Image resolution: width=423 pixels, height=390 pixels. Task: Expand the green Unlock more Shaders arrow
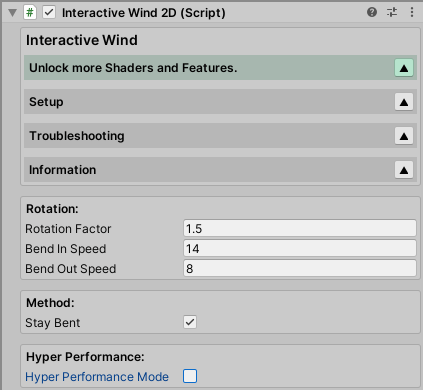point(404,68)
